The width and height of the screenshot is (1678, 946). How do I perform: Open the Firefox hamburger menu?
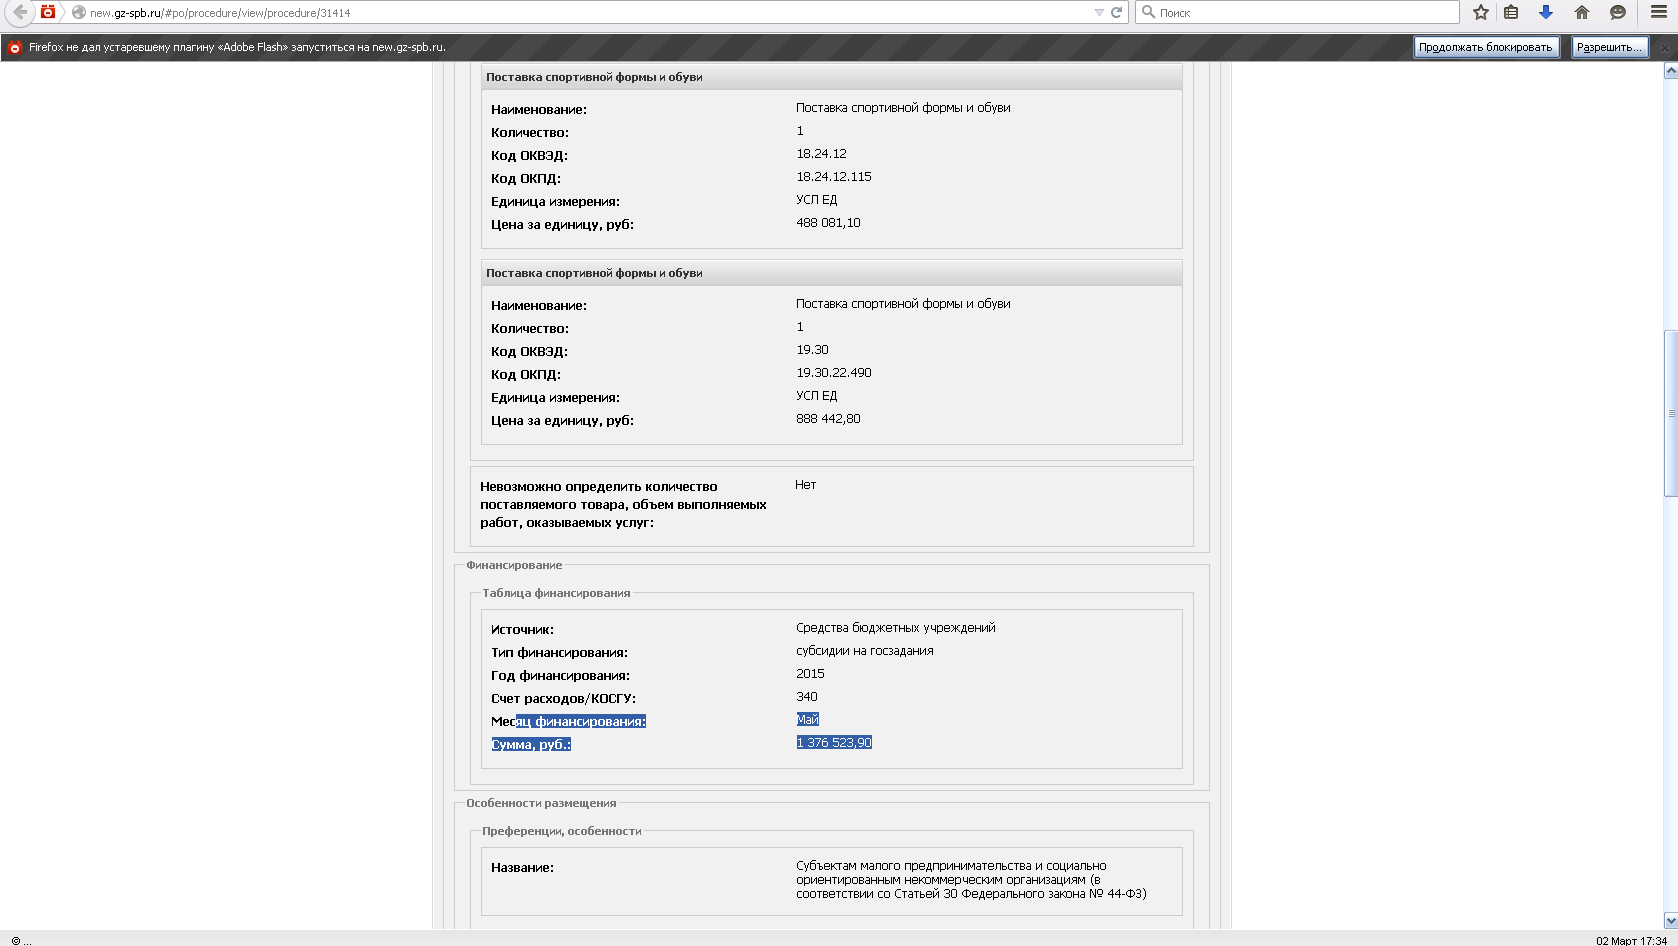coord(1659,12)
